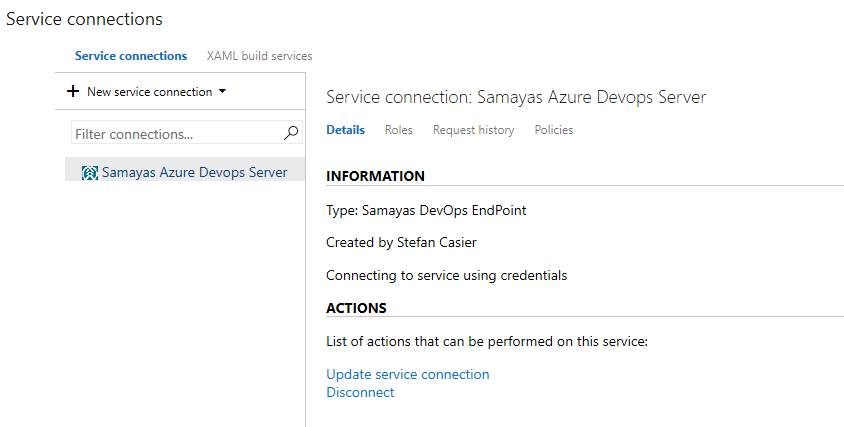844x427 pixels.
Task: Click the Type: Samayas DevOps EndPoint text
Action: (426, 211)
